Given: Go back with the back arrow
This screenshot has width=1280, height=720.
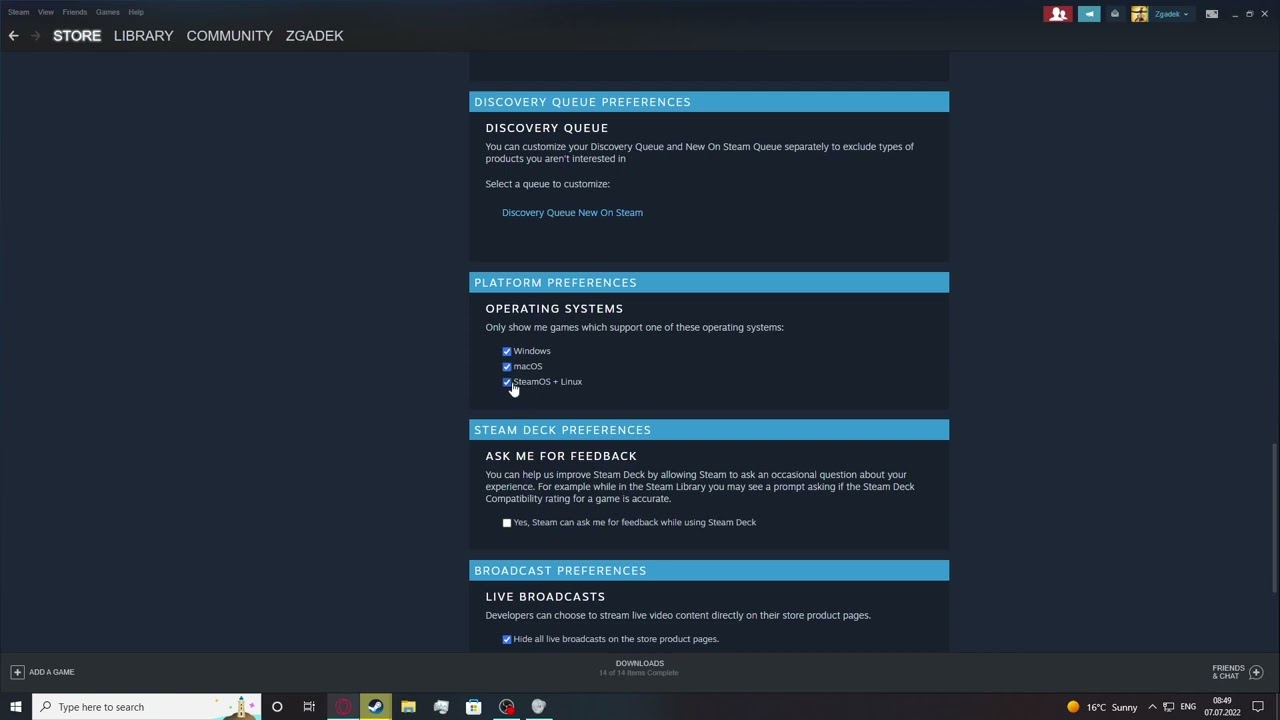Looking at the screenshot, I should pos(14,36).
